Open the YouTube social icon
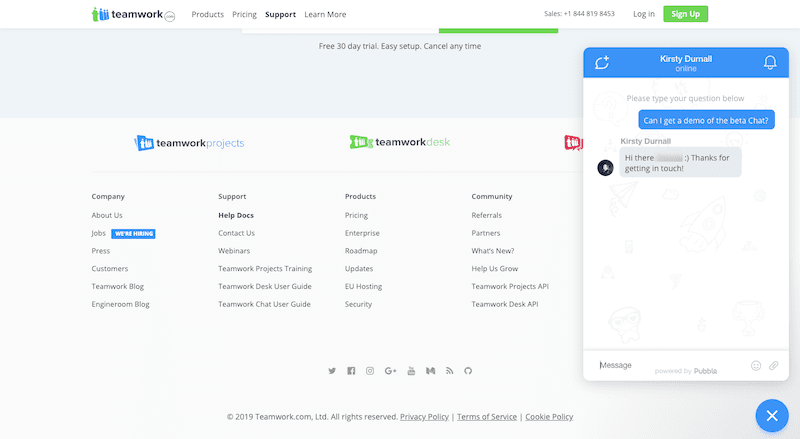The width and height of the screenshot is (800, 439). (x=411, y=371)
